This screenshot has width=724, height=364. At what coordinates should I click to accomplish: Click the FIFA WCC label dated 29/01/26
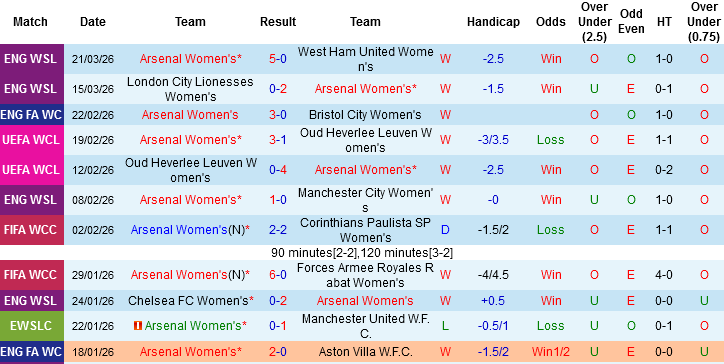pyautogui.click(x=31, y=275)
